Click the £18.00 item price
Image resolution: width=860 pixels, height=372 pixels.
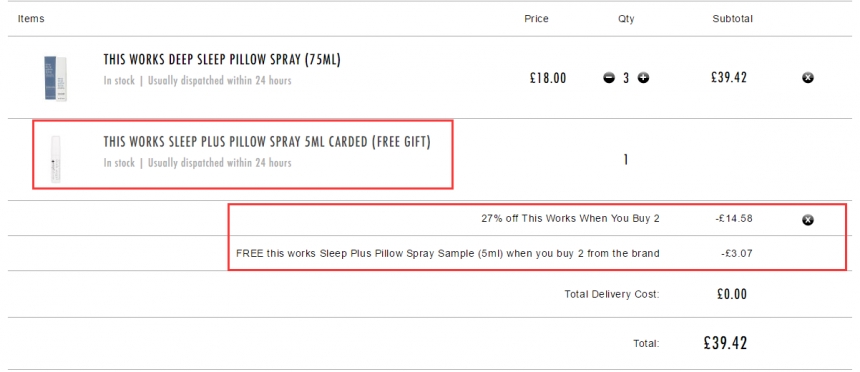(548, 78)
